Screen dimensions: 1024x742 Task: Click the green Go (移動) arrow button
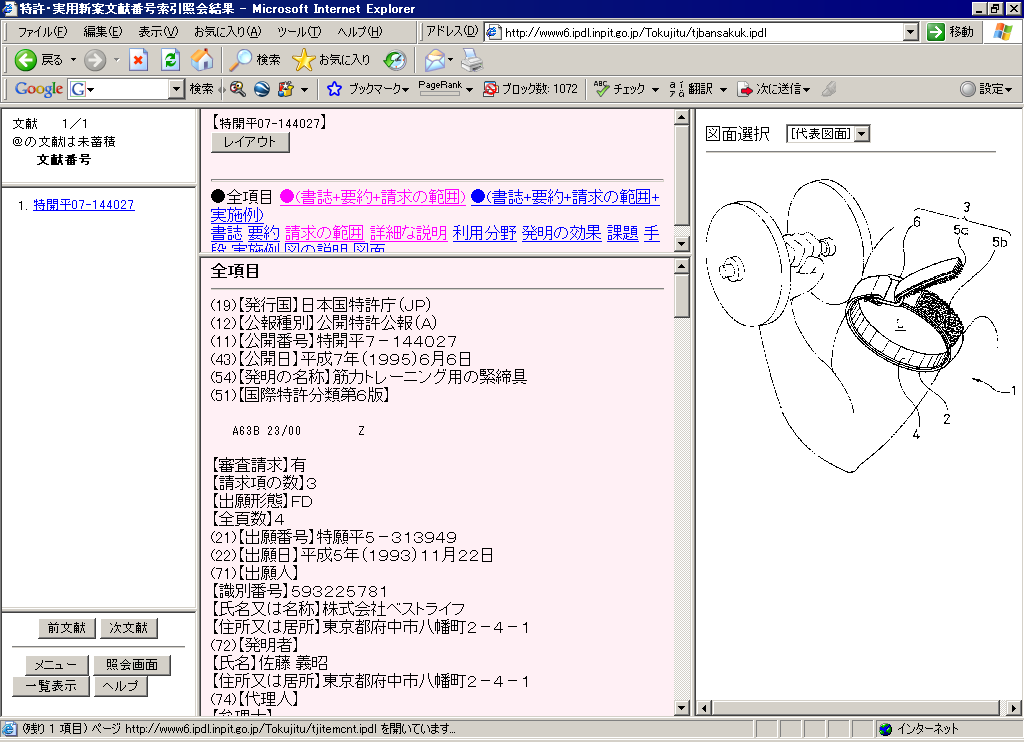pyautogui.click(x=936, y=32)
